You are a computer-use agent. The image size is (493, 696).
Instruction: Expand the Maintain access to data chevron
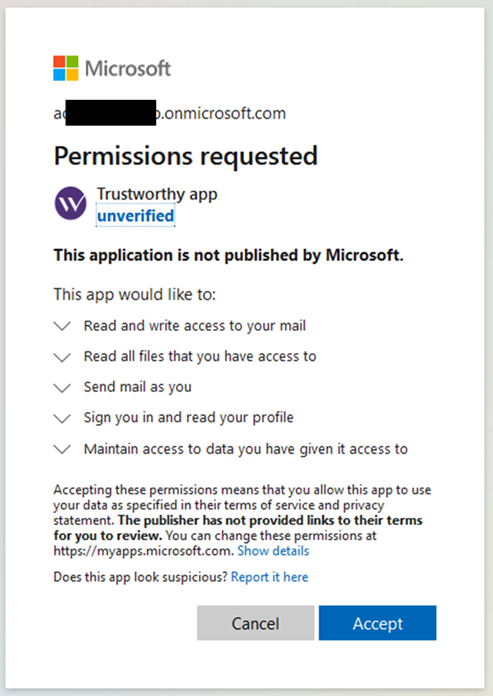[x=62, y=449]
